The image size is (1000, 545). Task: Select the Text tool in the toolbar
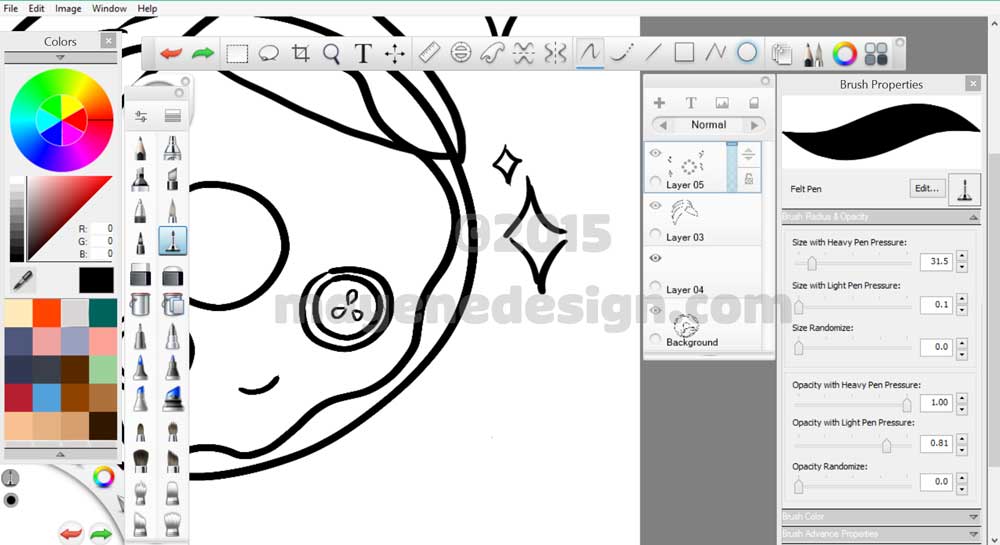click(x=363, y=53)
